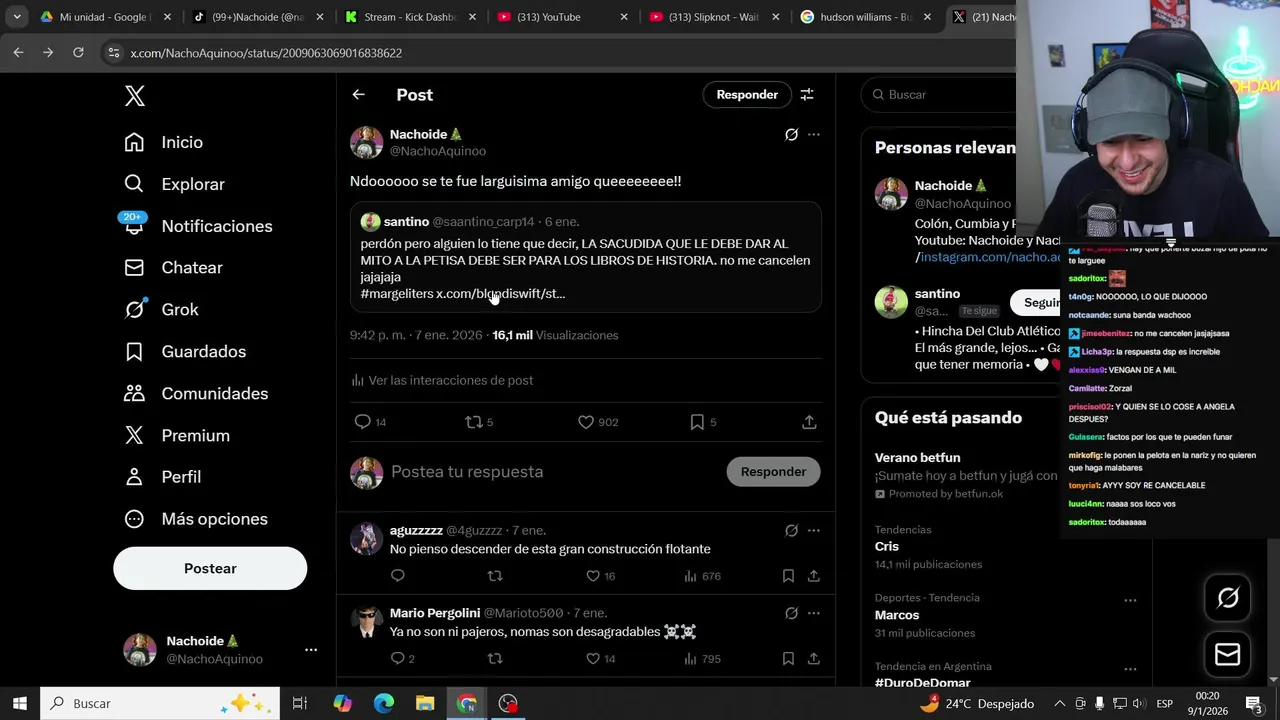Open floating Grok button
Viewport: 1280px width, 720px height.
1228,598
